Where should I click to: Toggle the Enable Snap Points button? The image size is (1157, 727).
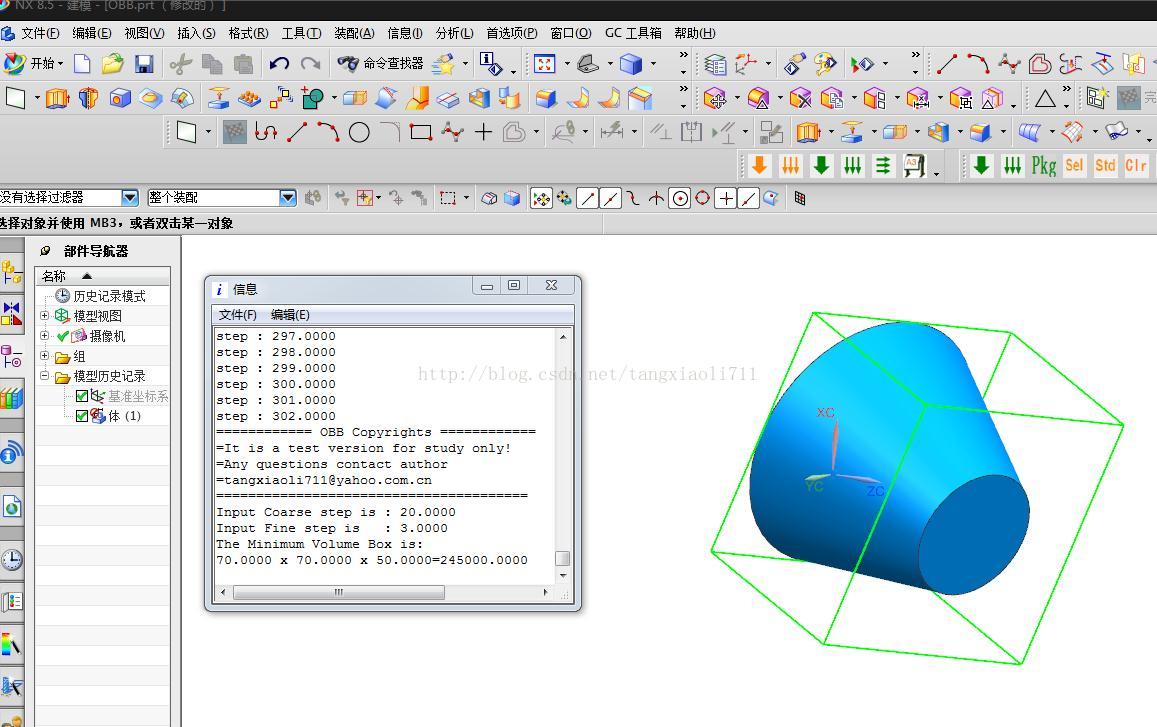[x=542, y=198]
